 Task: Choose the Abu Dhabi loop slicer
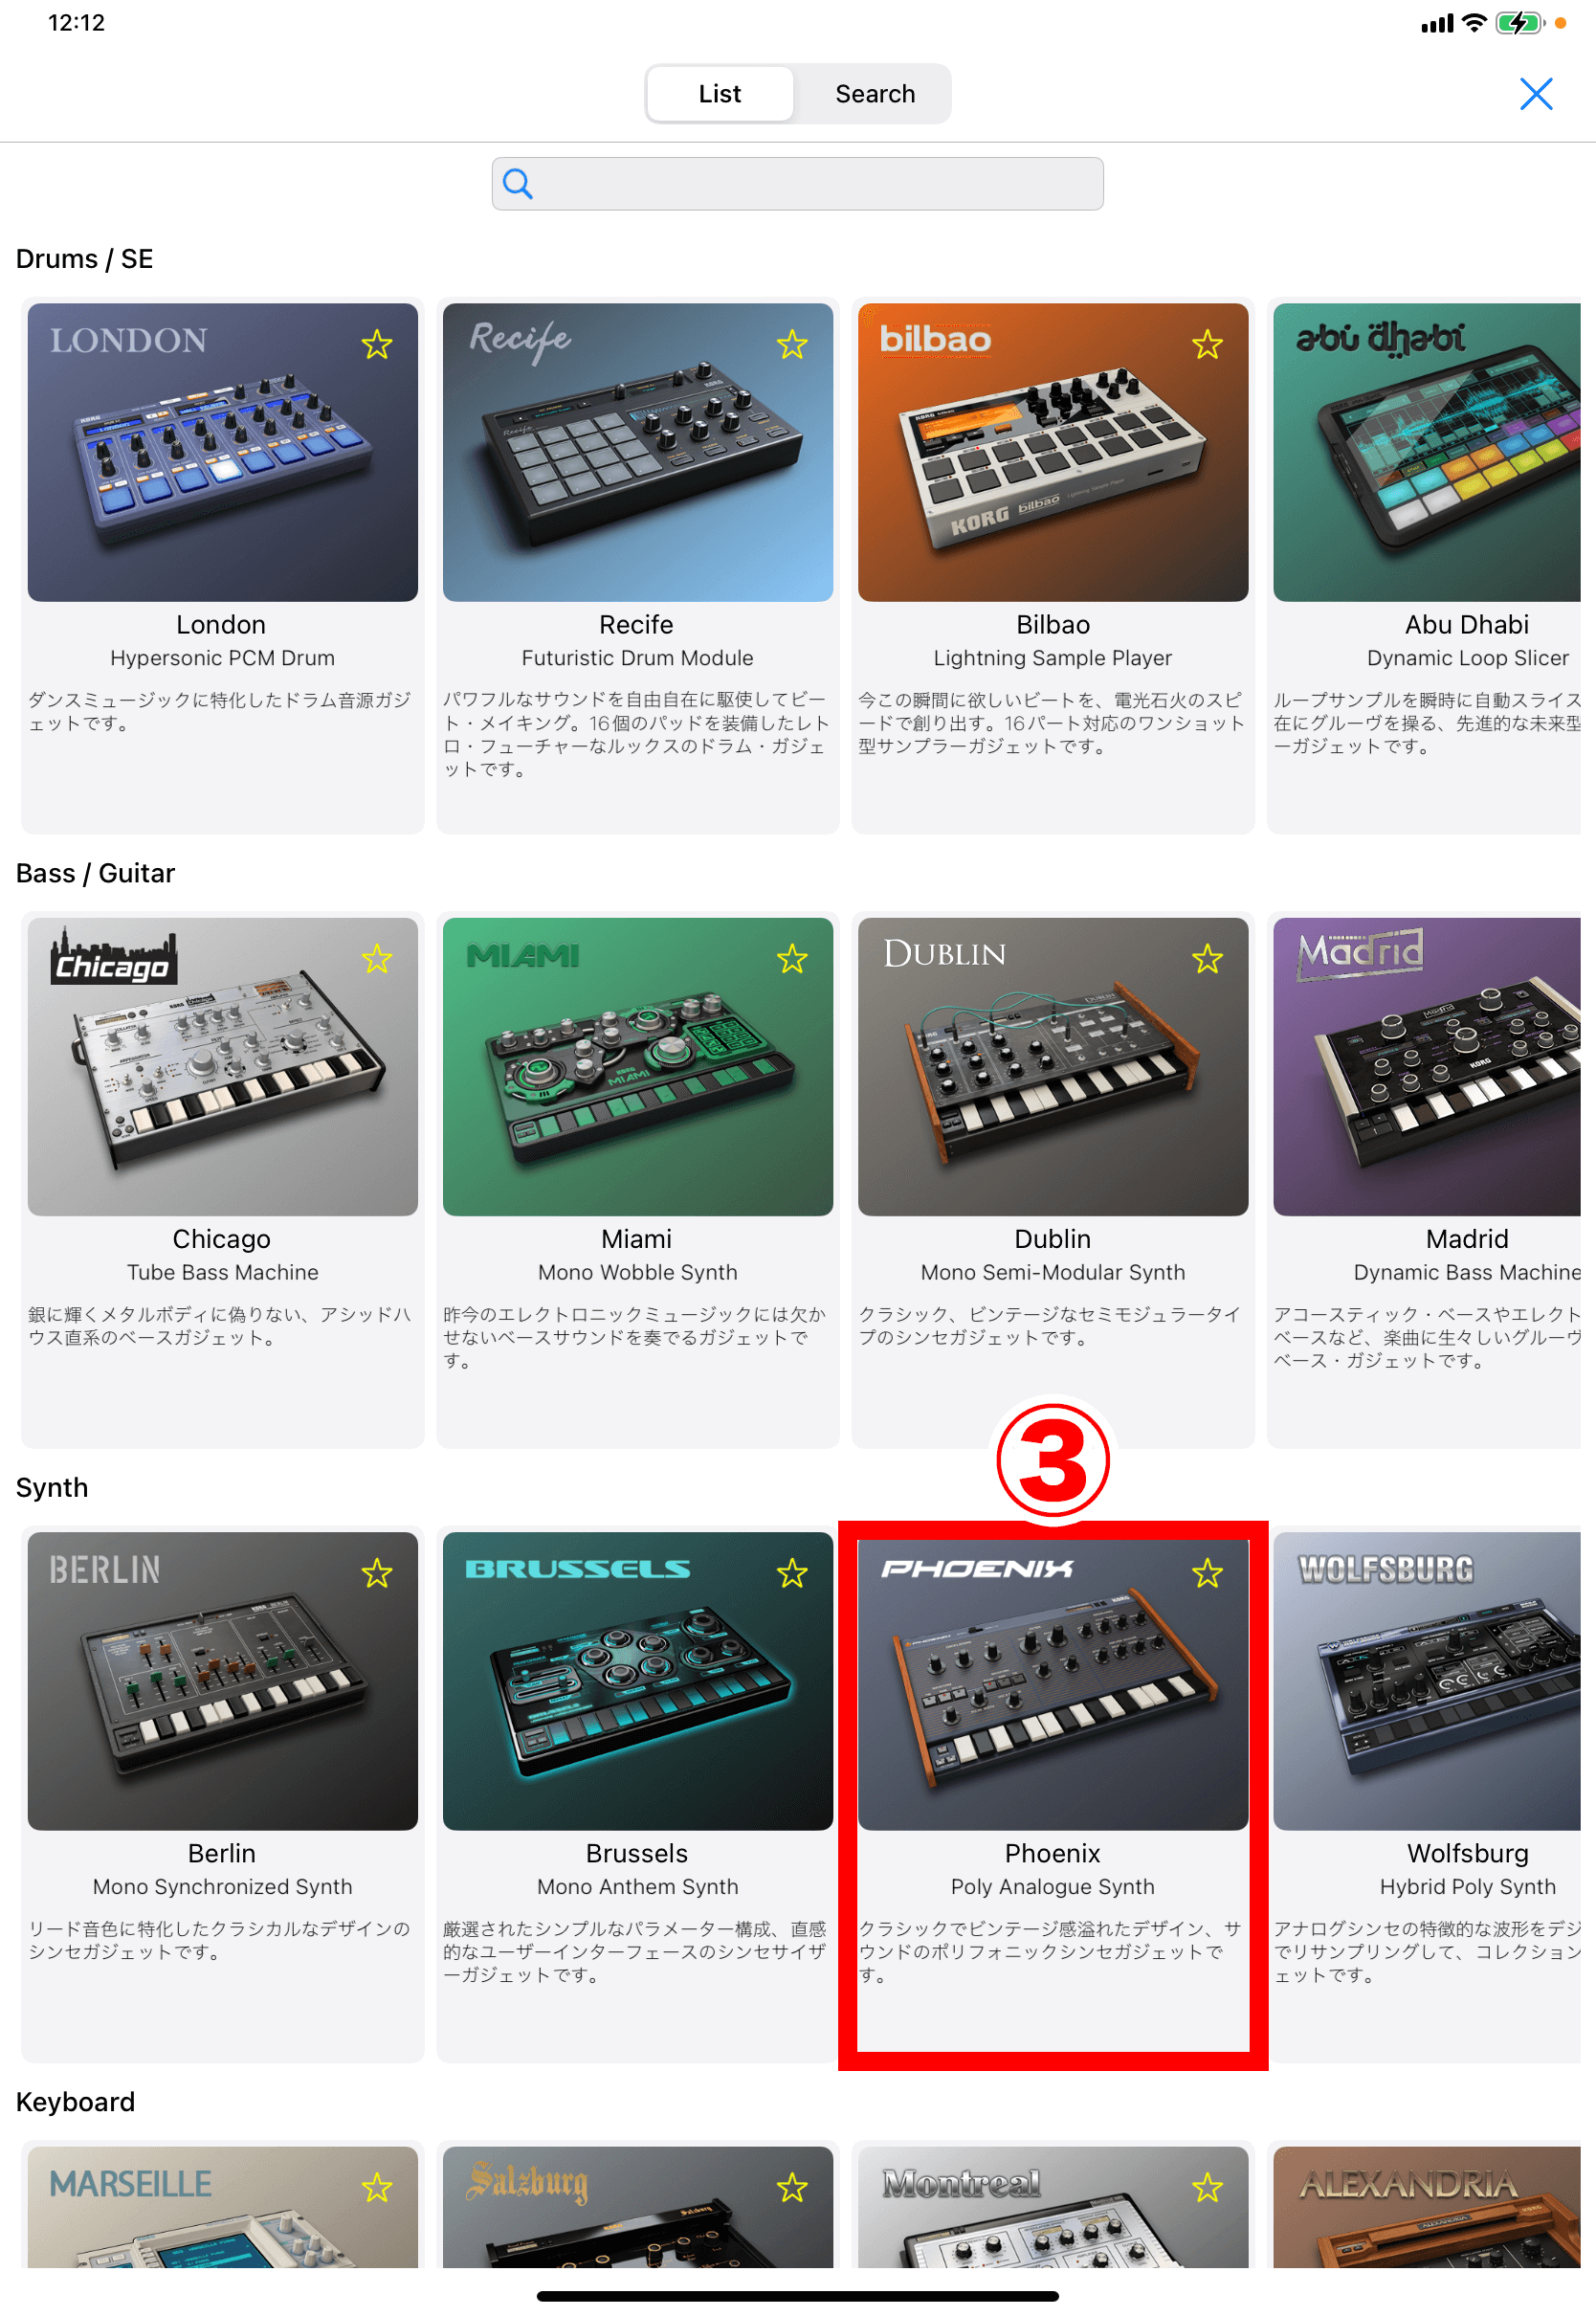coord(1426,453)
